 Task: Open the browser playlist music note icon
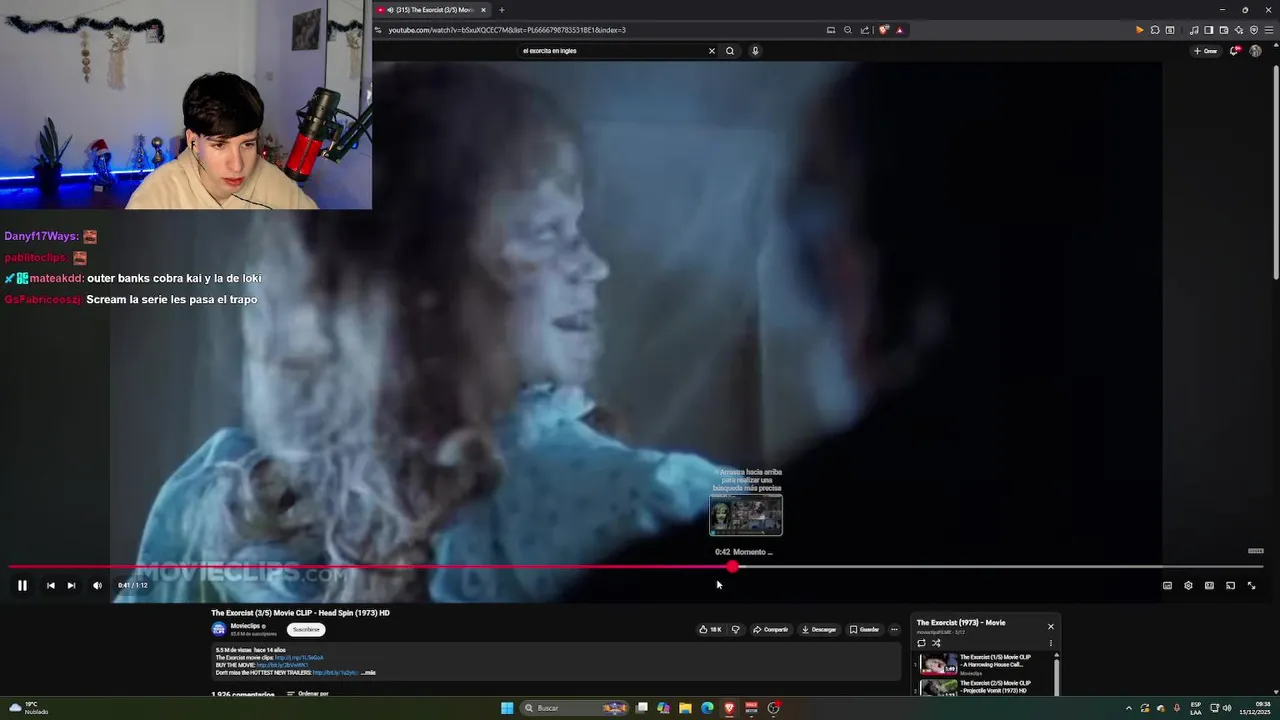pos(1194,30)
